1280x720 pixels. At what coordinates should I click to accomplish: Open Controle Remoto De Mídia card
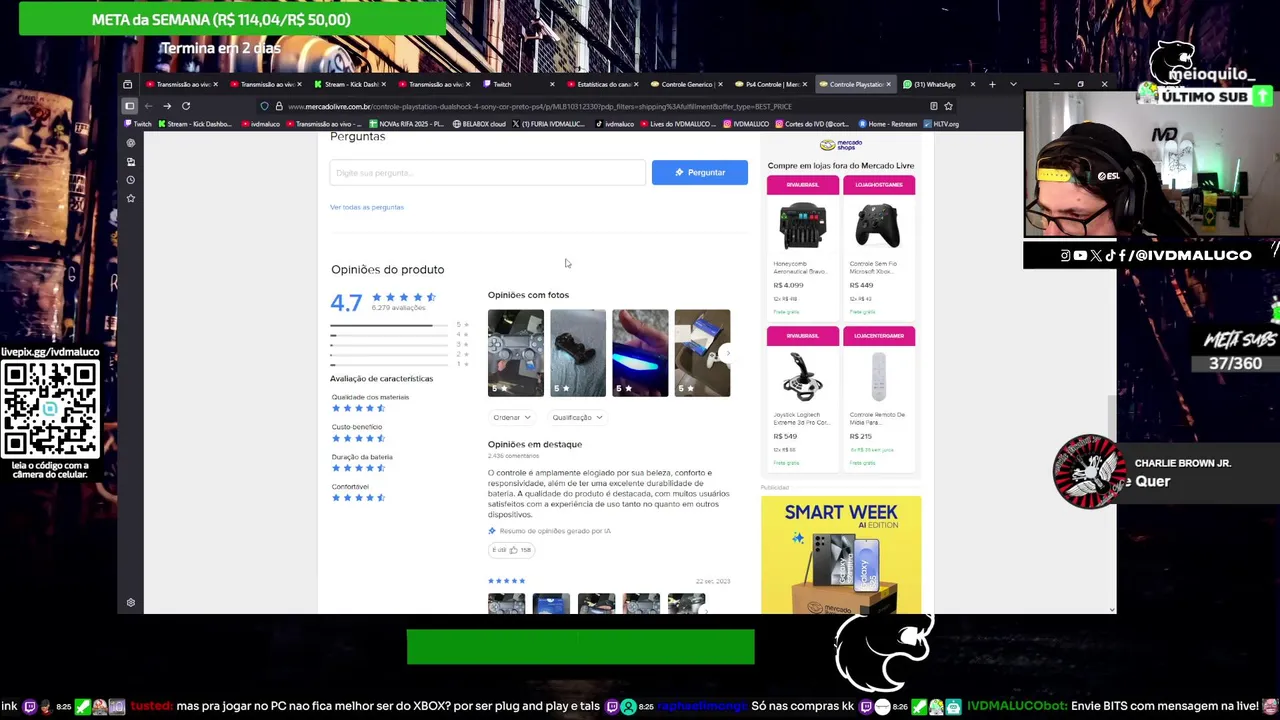tap(879, 398)
